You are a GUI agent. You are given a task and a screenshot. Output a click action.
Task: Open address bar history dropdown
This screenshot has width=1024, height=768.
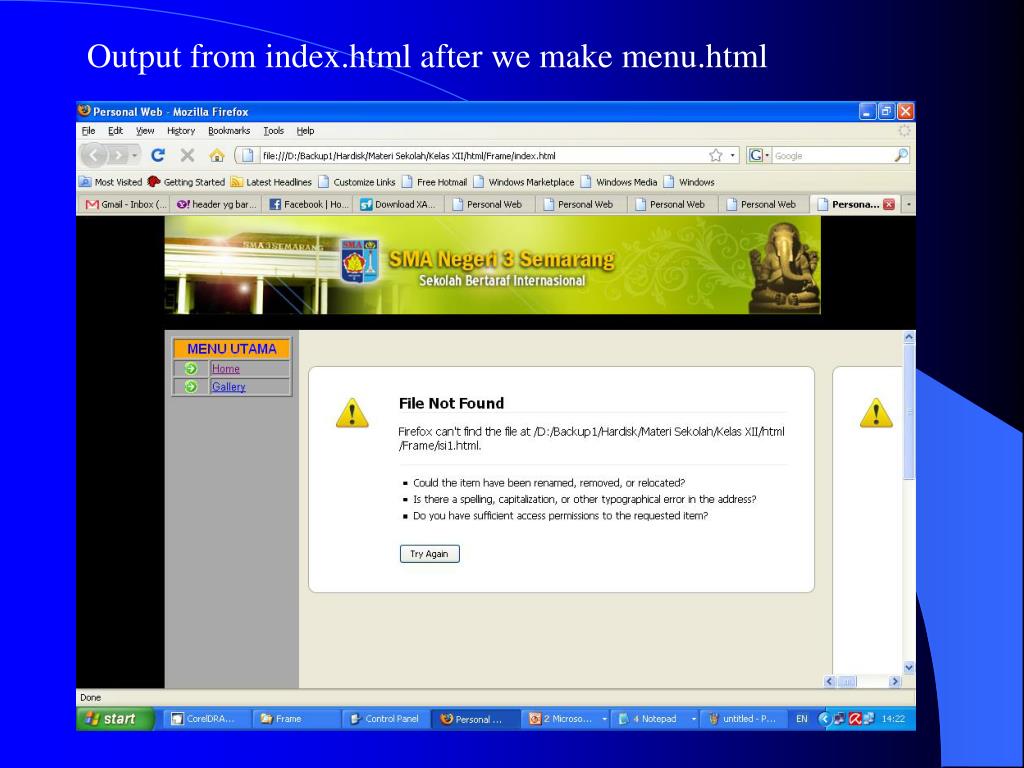(733, 155)
